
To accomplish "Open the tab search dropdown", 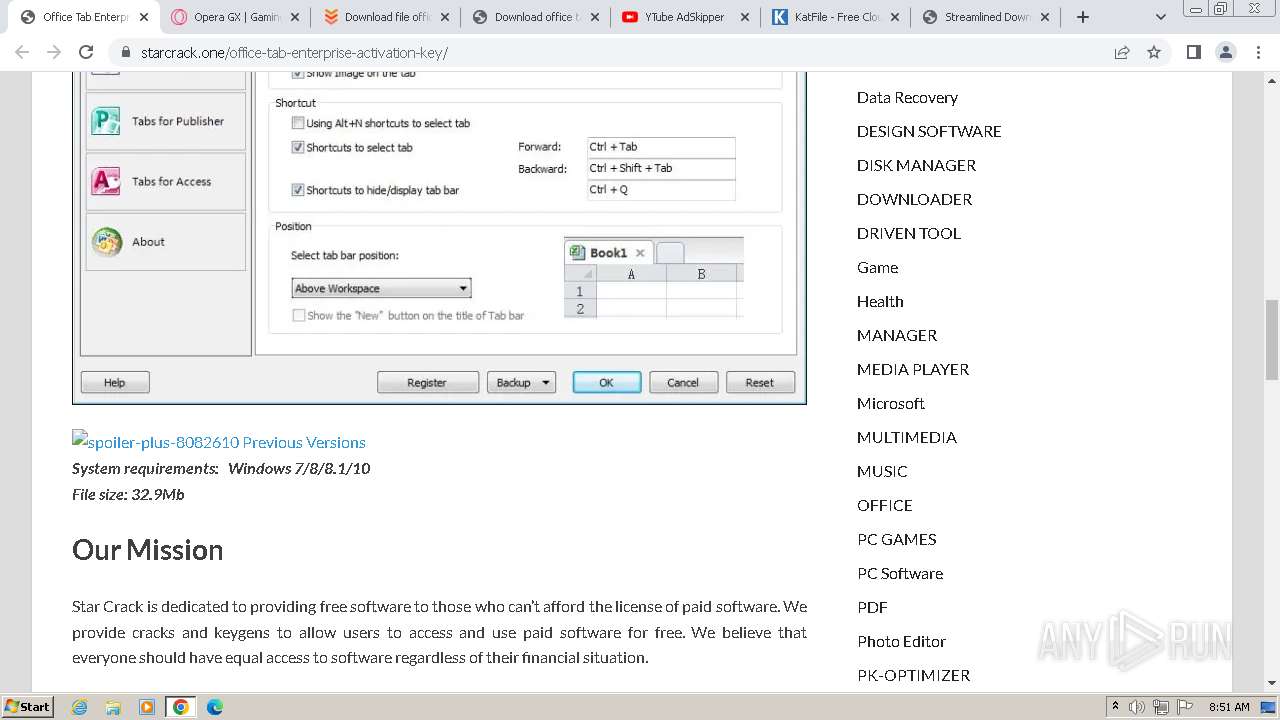I will 1160,17.
